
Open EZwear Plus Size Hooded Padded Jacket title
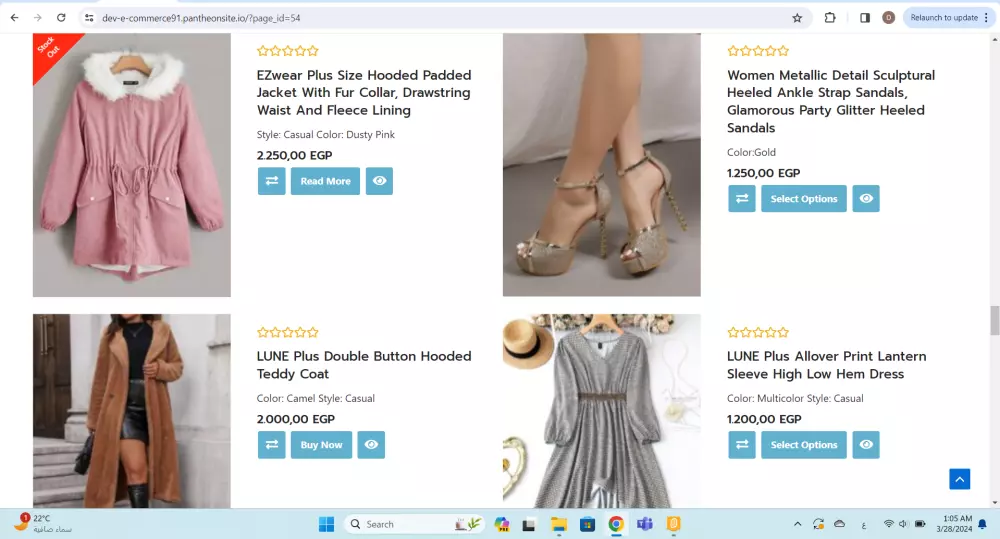pos(364,92)
